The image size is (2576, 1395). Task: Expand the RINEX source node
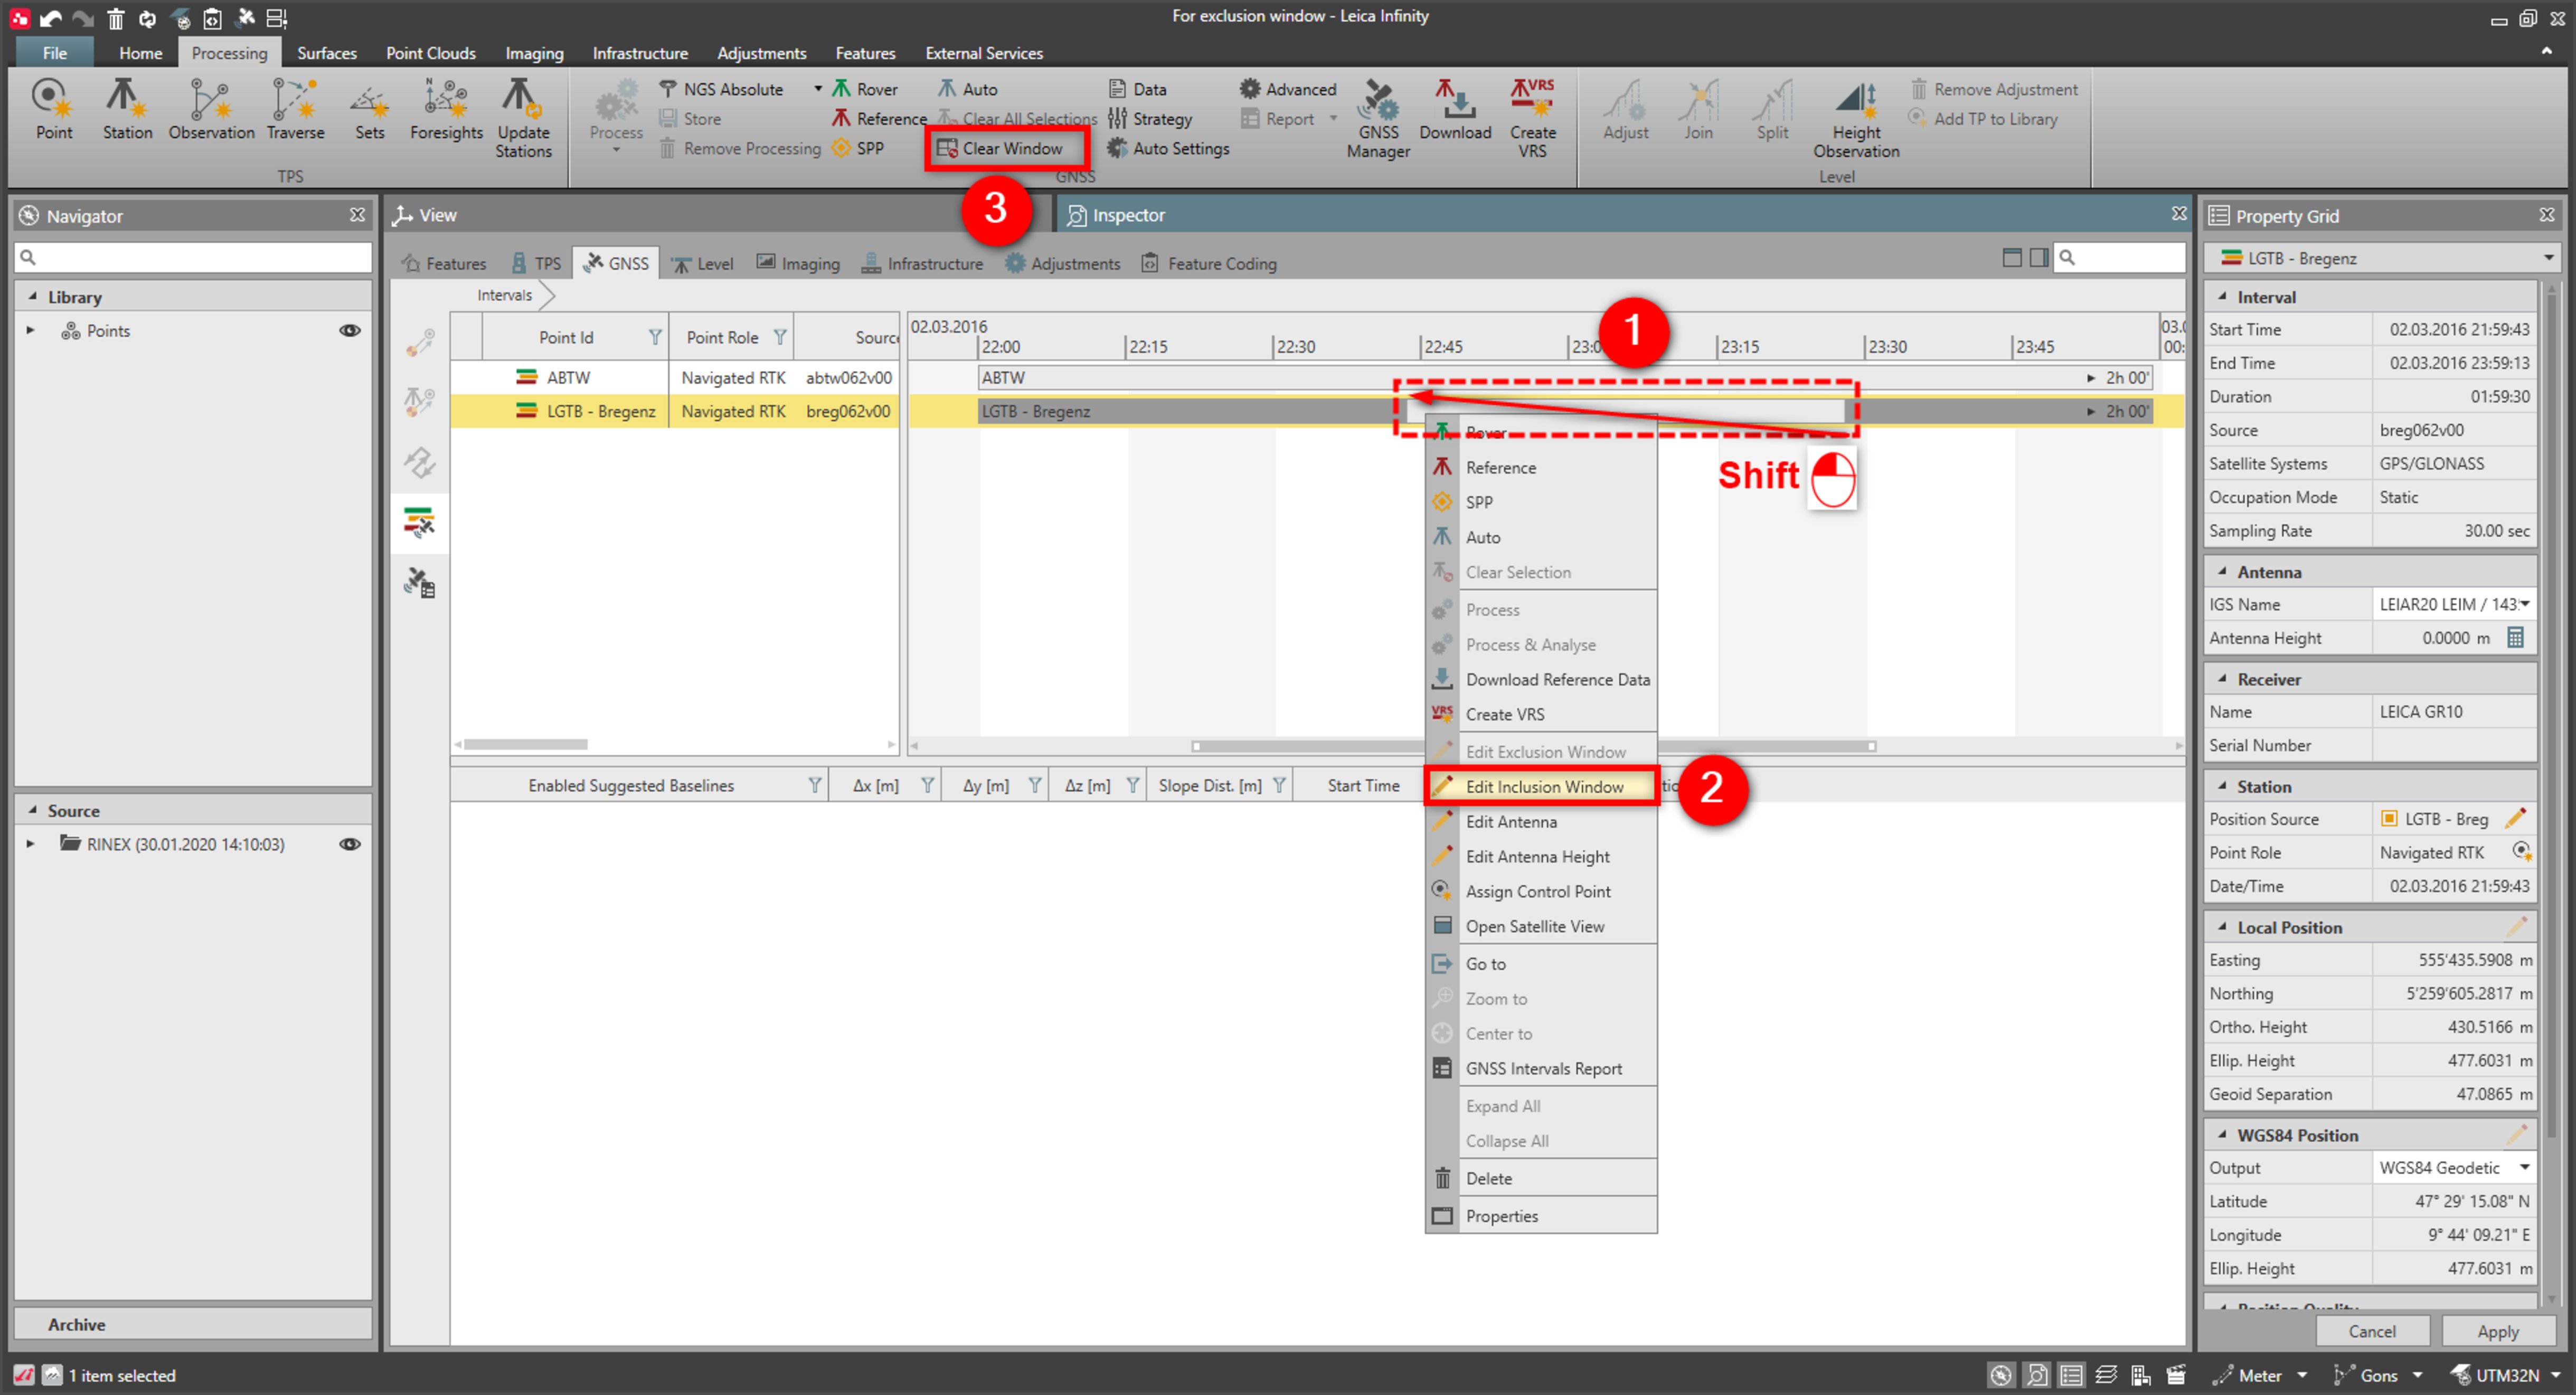(30, 843)
